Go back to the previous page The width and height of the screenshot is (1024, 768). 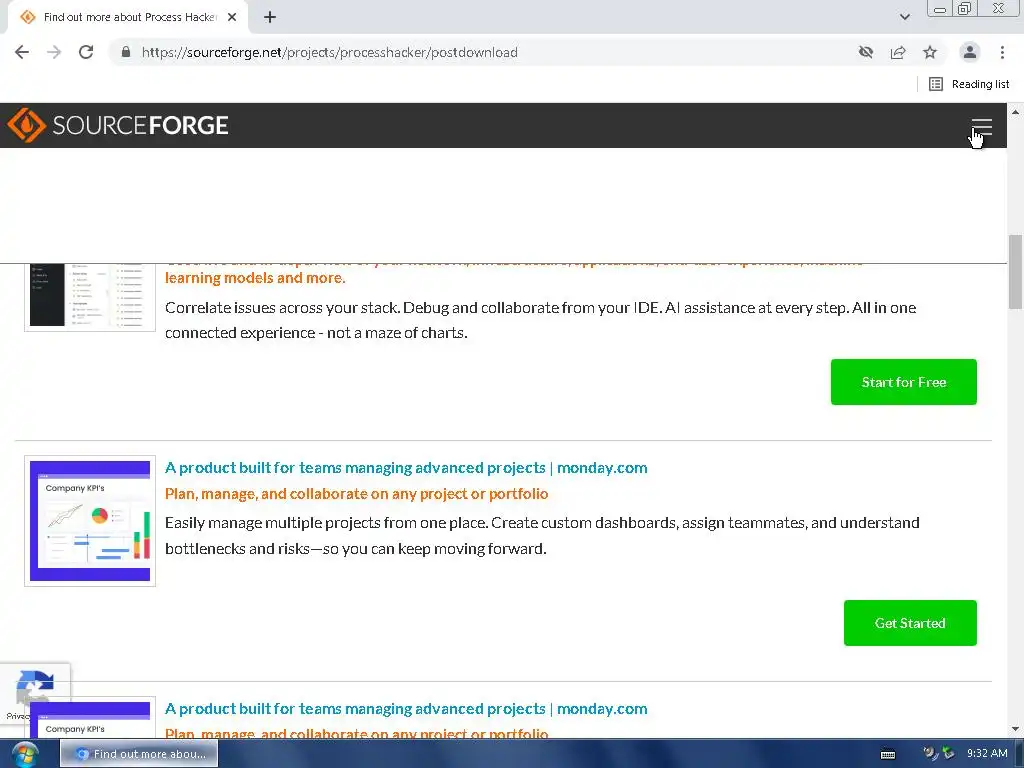pos(22,52)
